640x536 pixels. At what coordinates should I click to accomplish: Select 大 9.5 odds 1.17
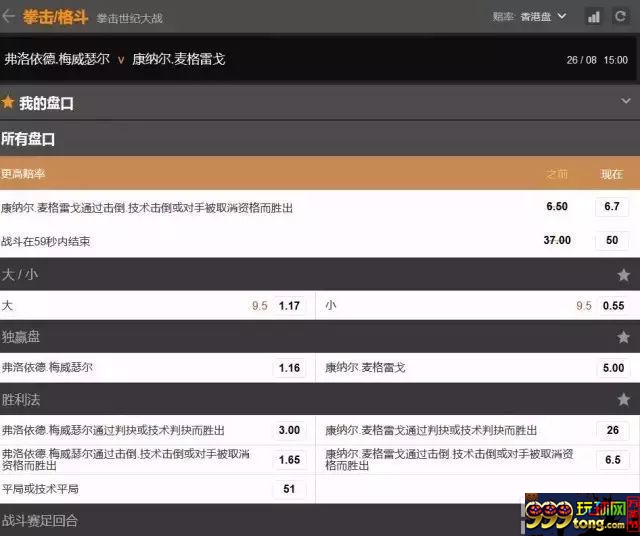[x=289, y=305]
